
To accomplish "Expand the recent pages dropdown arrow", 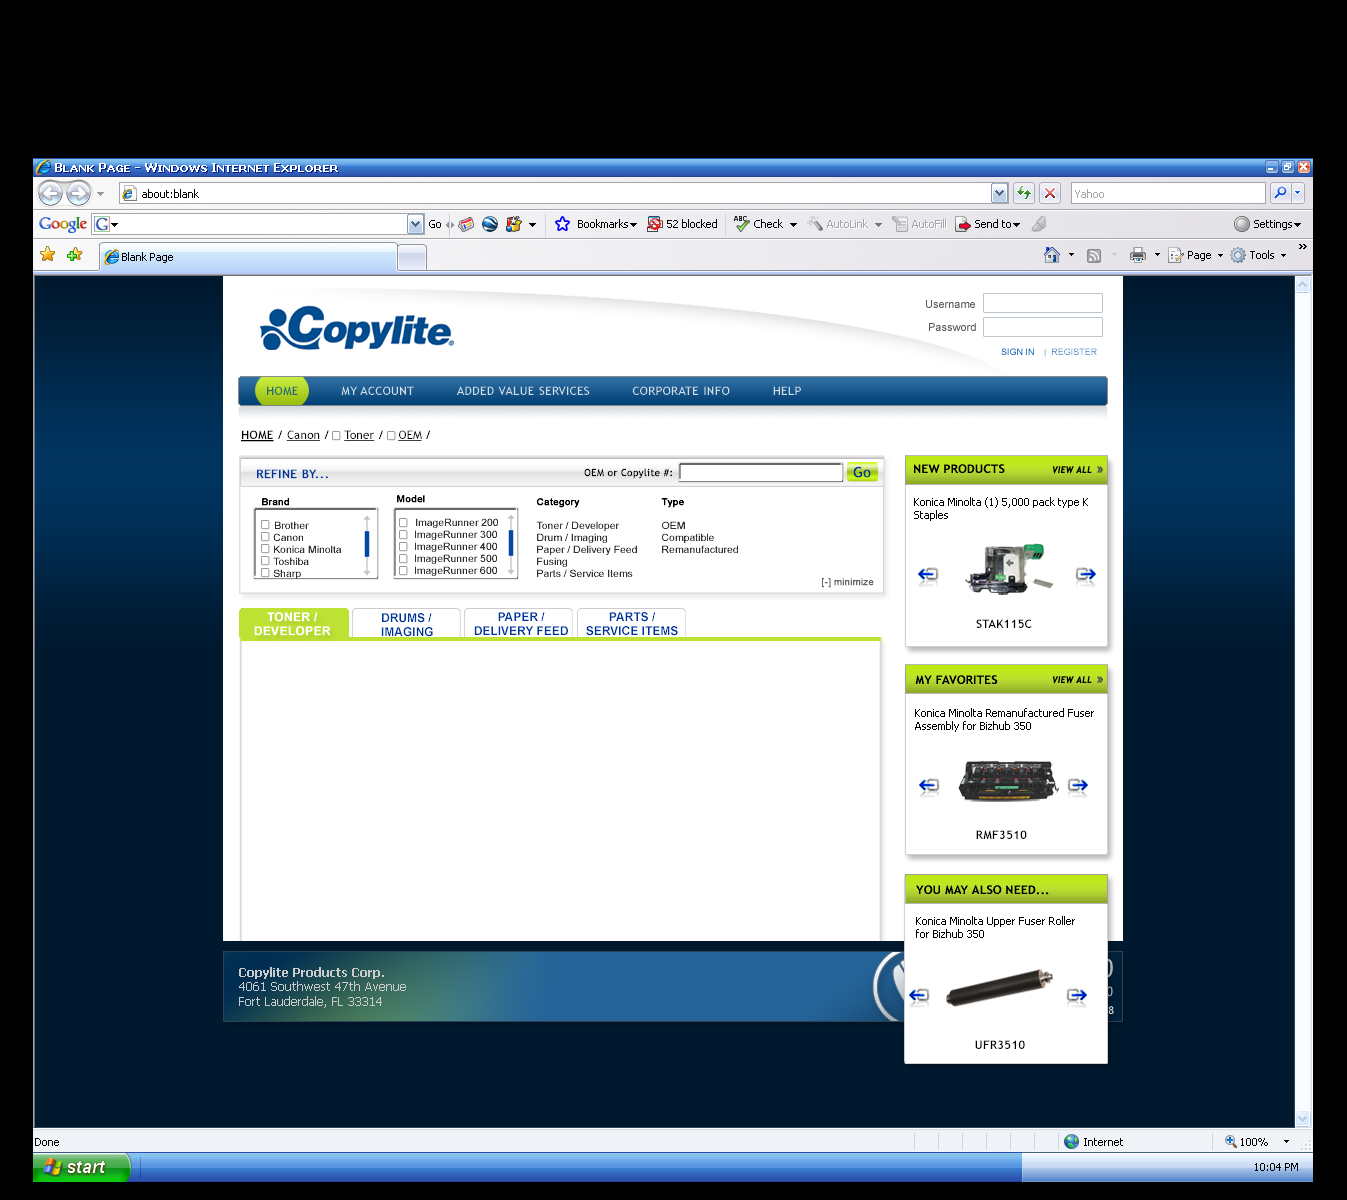I will pos(100,194).
